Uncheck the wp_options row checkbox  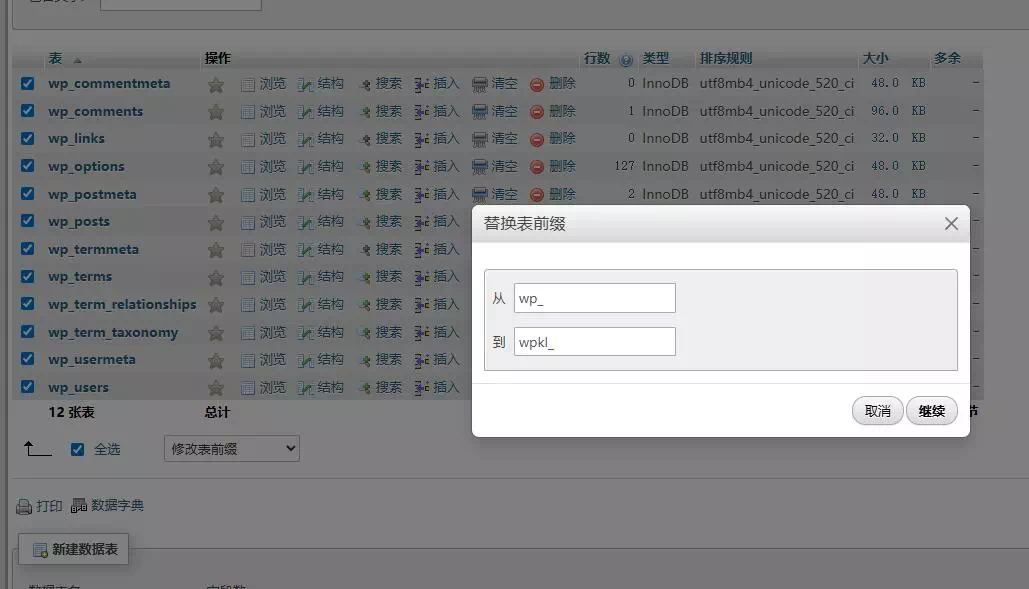[28, 166]
